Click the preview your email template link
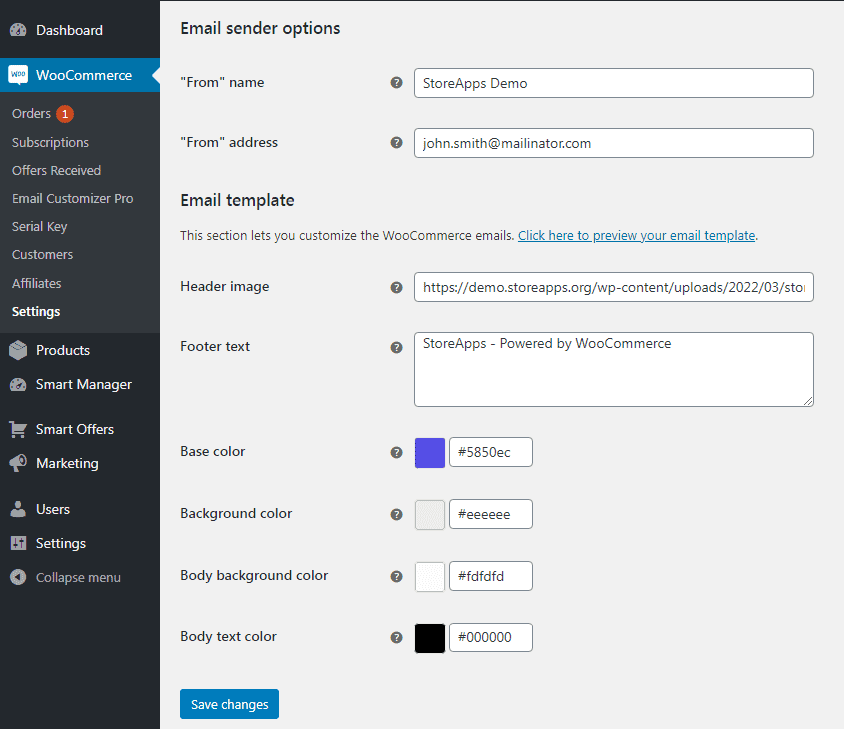 pyautogui.click(x=636, y=235)
